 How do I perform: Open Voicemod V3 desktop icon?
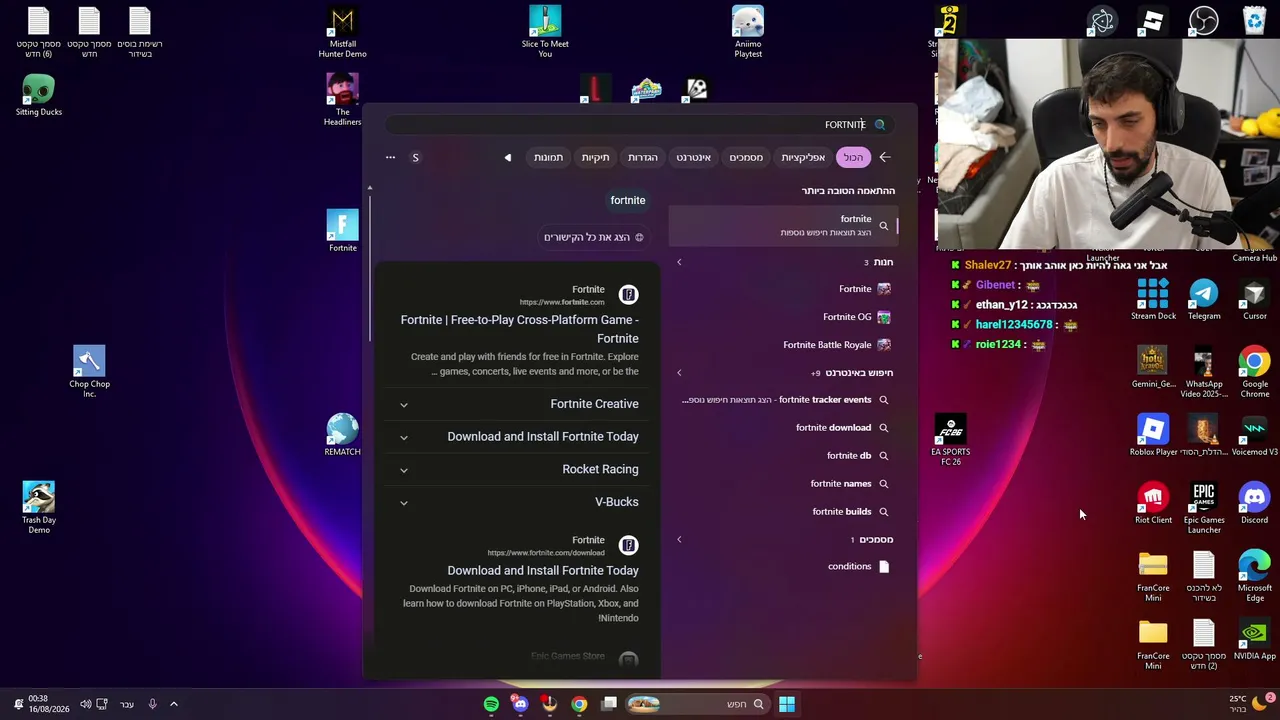coord(1254,436)
